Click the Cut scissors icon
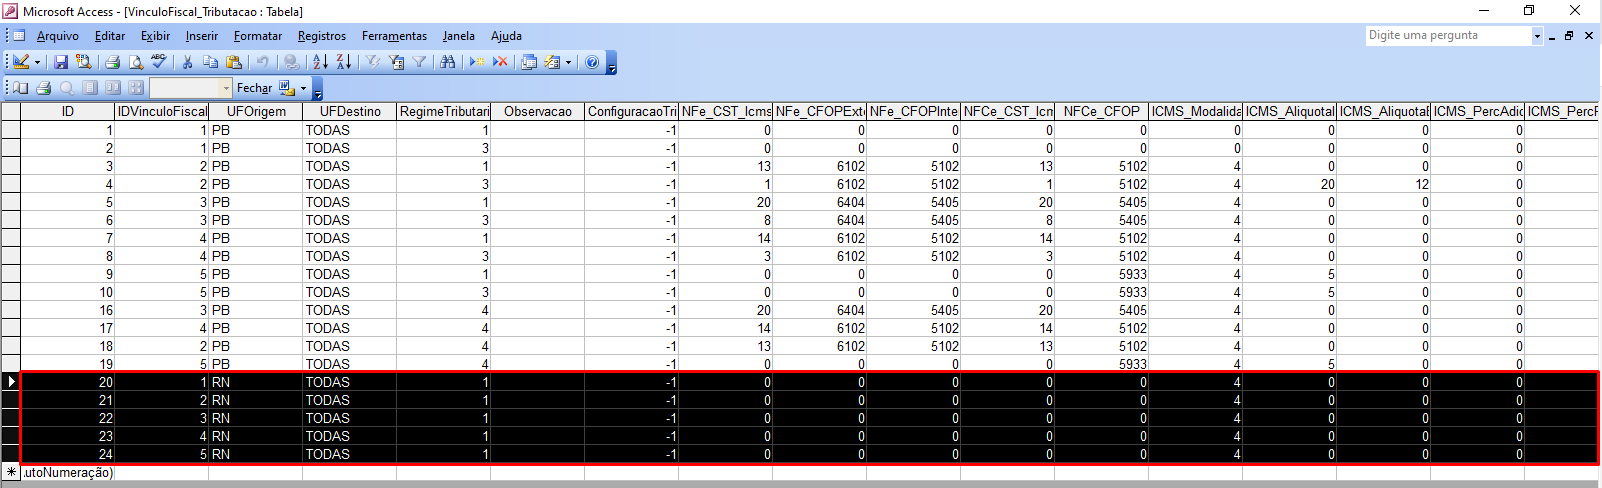Viewport: 1602px width, 488px height. pyautogui.click(x=187, y=62)
